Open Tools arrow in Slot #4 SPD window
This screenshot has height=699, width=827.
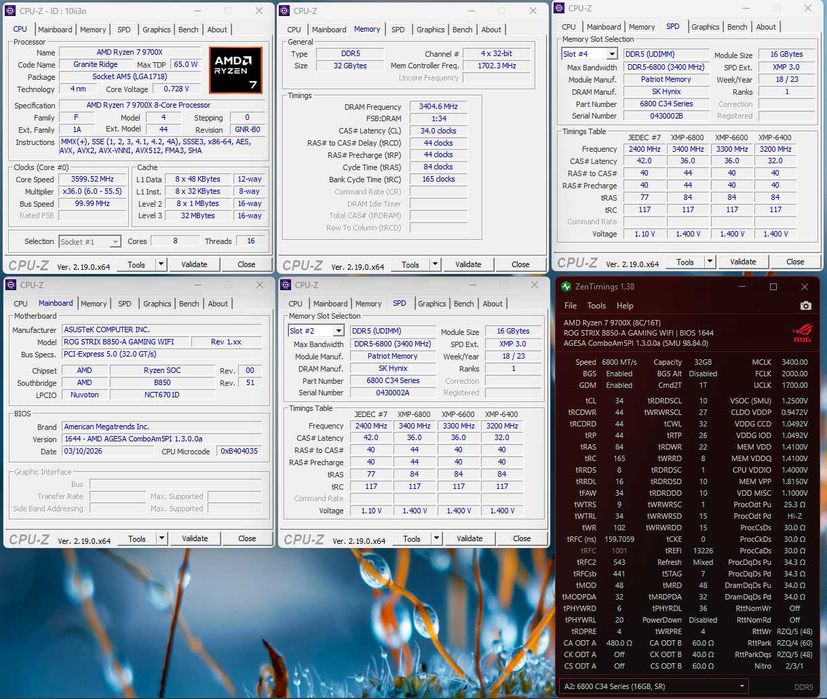[710, 262]
